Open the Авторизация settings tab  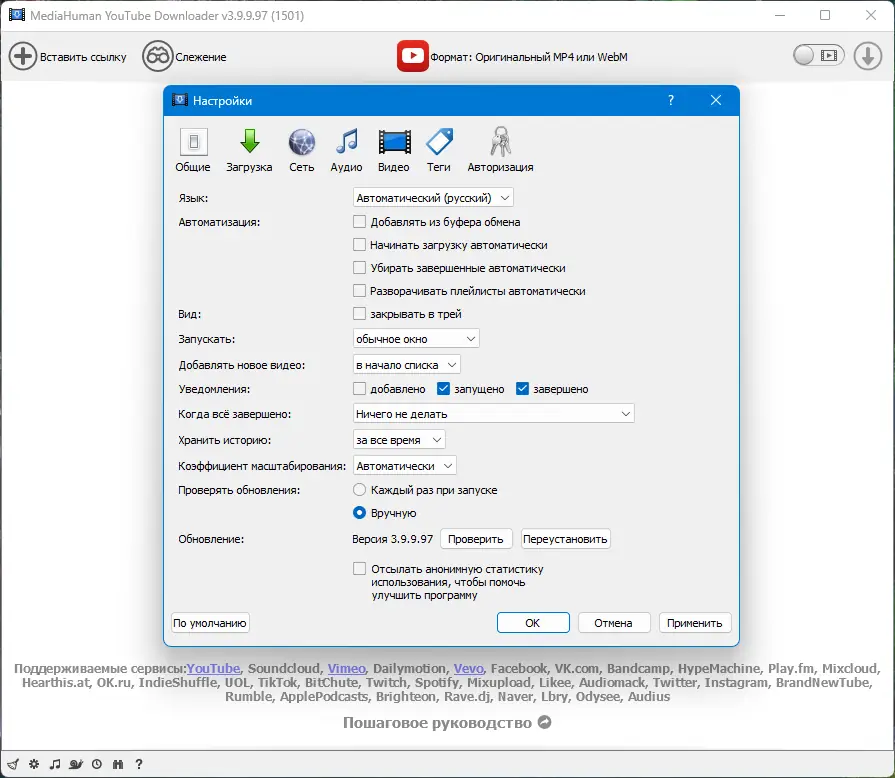tap(501, 150)
